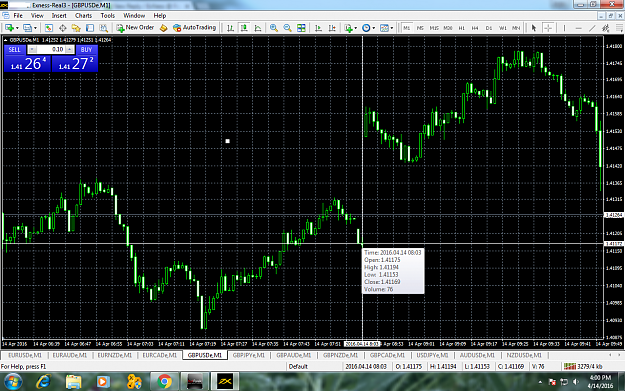
Task: Click the connection status bars icon
Action: [x=570, y=366]
